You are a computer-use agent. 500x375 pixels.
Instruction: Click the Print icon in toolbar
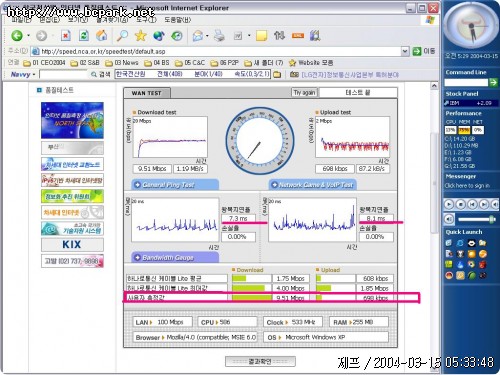219,35
